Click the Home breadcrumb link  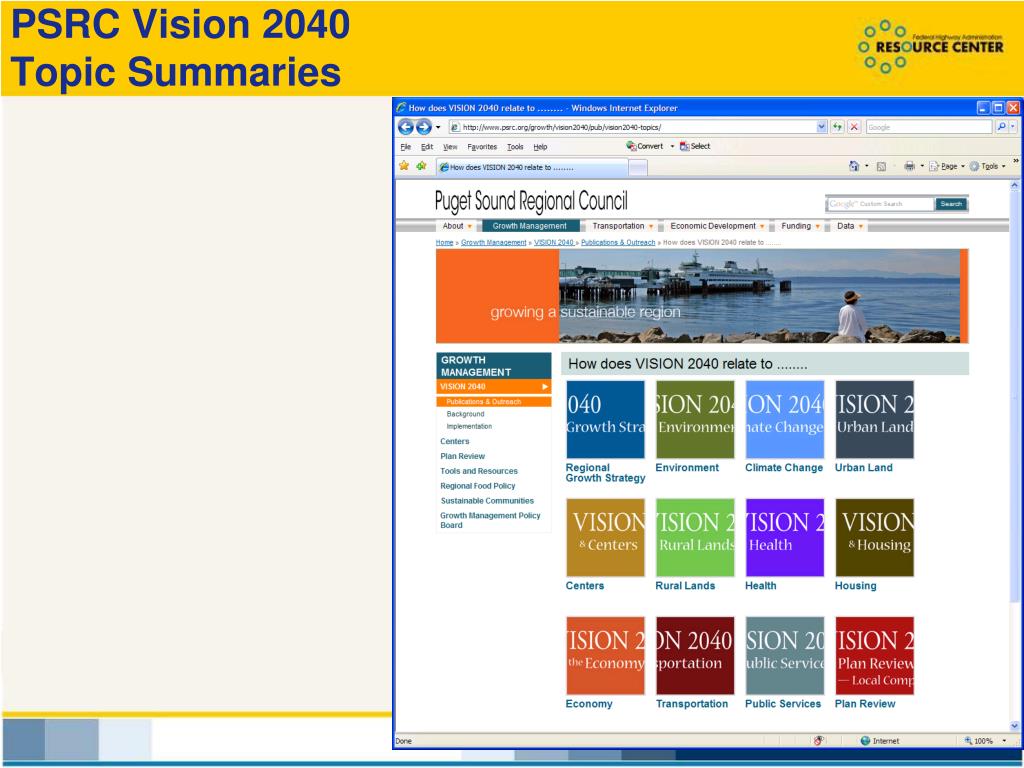click(444, 242)
